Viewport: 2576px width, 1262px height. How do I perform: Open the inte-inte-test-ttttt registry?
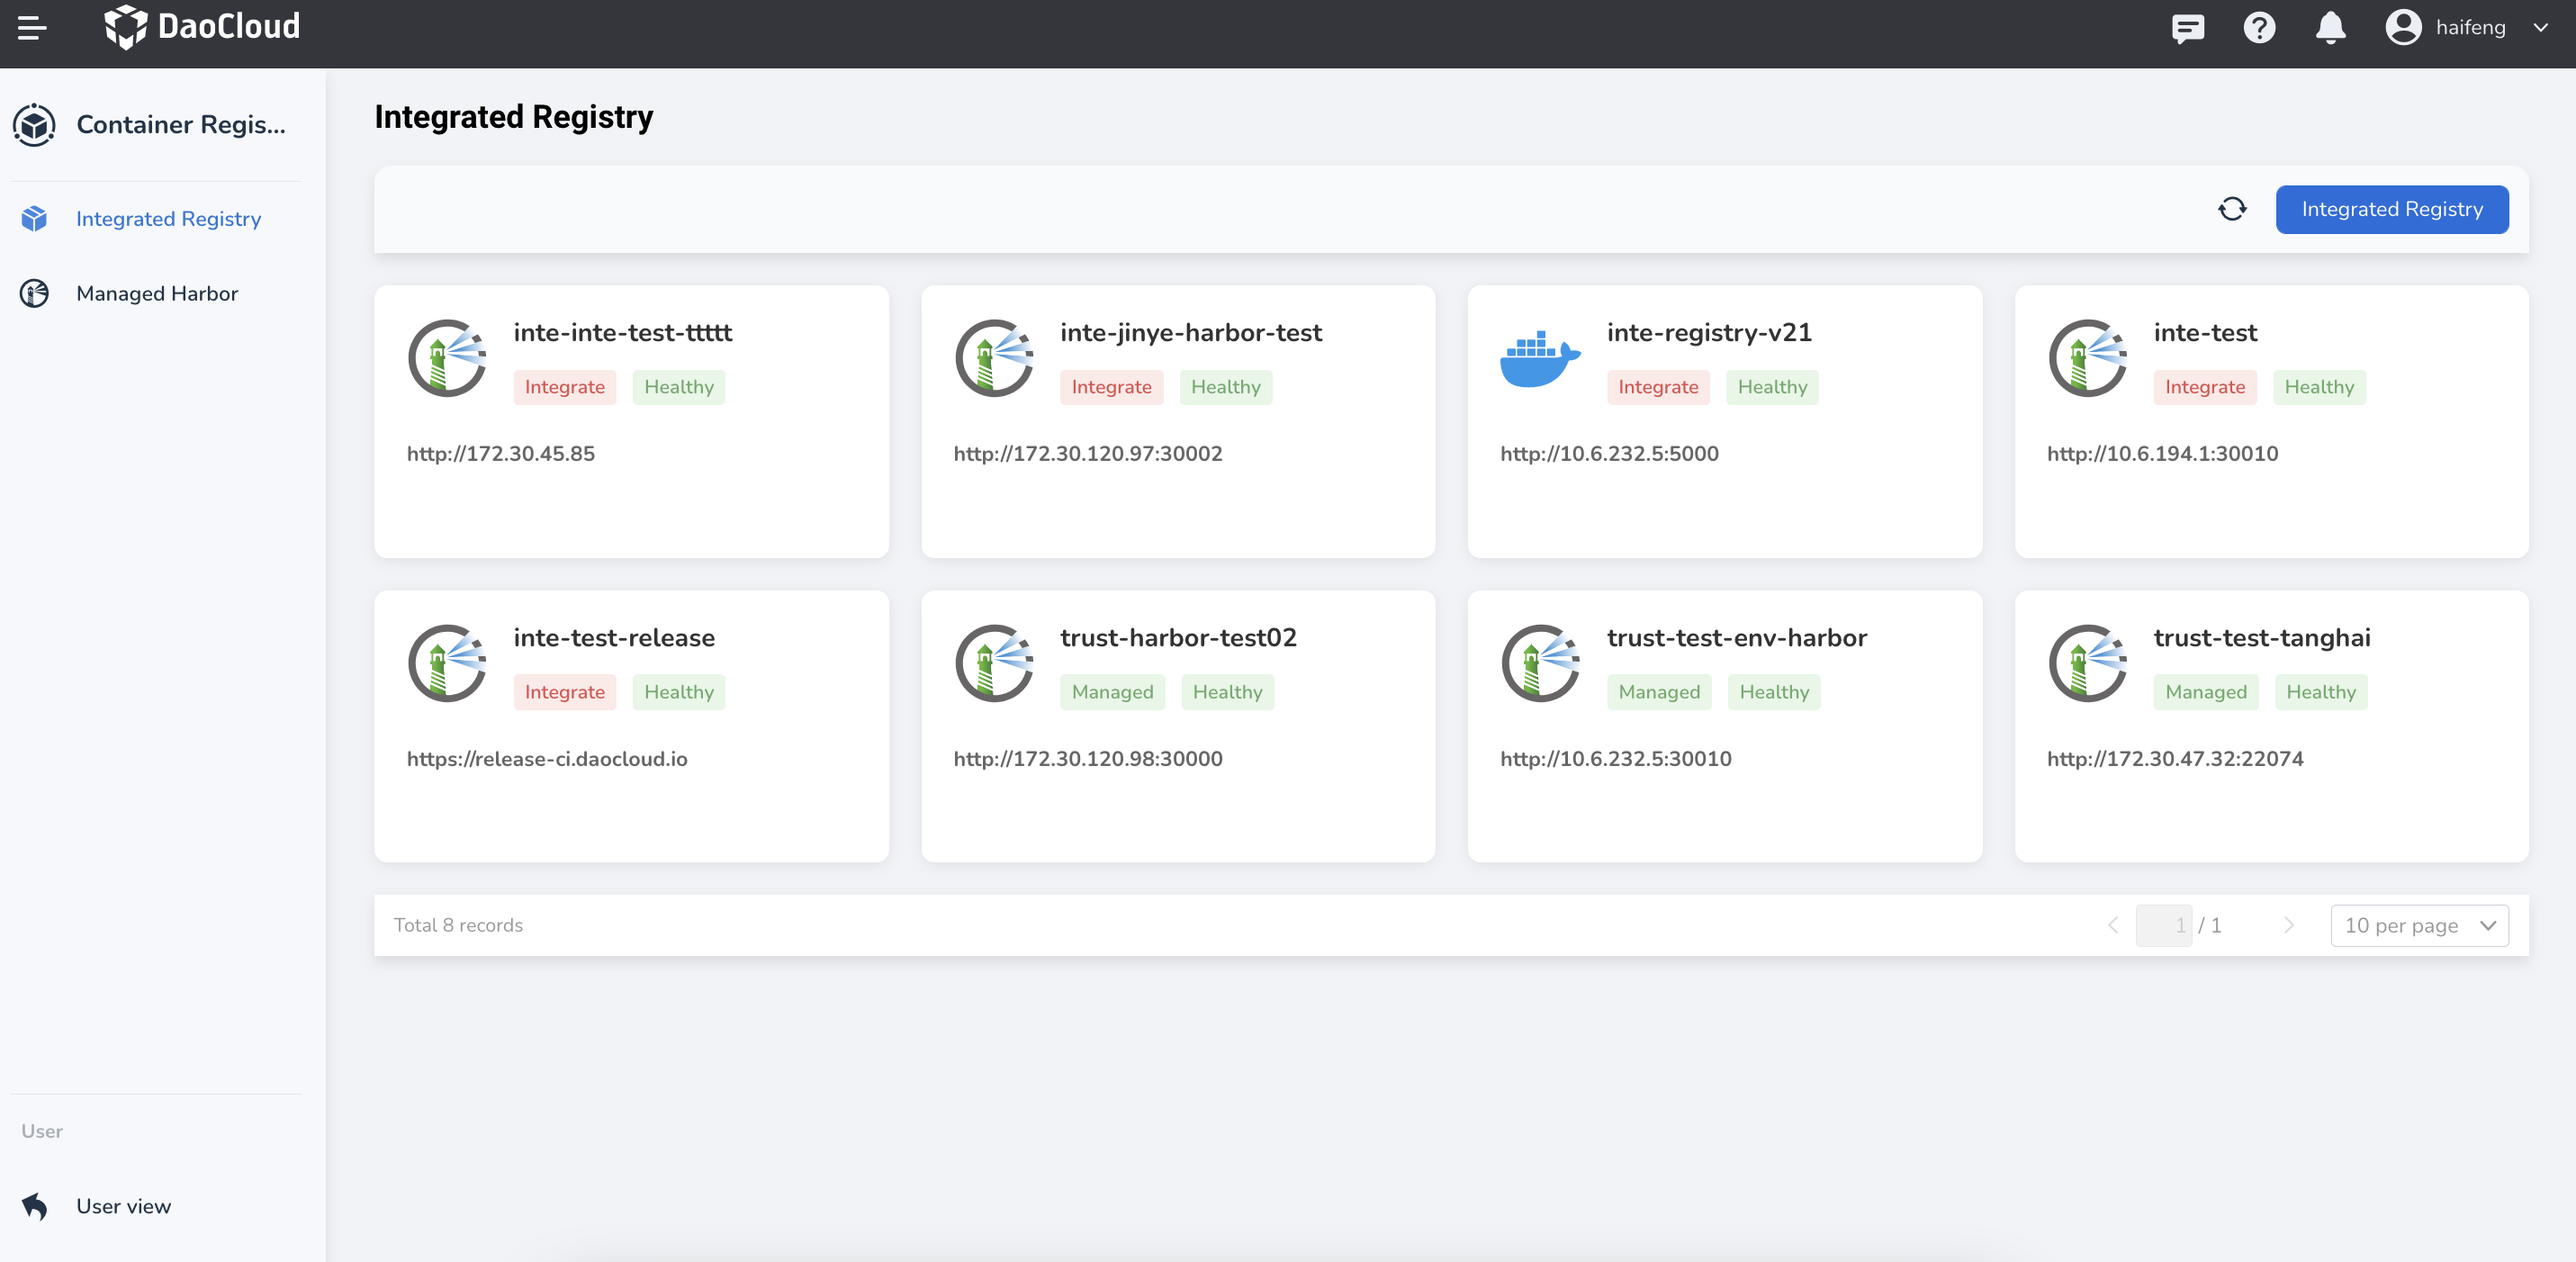[622, 333]
